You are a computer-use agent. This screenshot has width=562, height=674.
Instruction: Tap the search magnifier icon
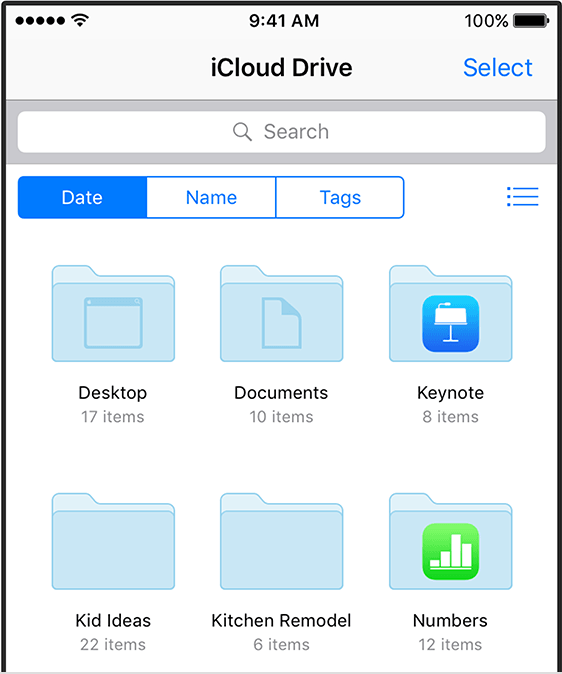[242, 132]
